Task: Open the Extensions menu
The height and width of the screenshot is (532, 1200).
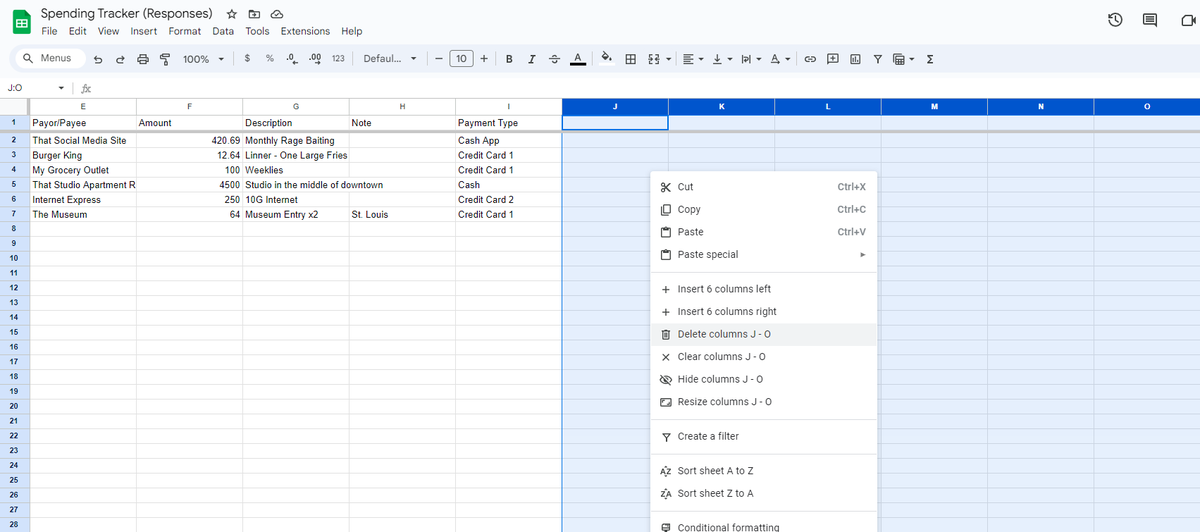Action: point(305,31)
